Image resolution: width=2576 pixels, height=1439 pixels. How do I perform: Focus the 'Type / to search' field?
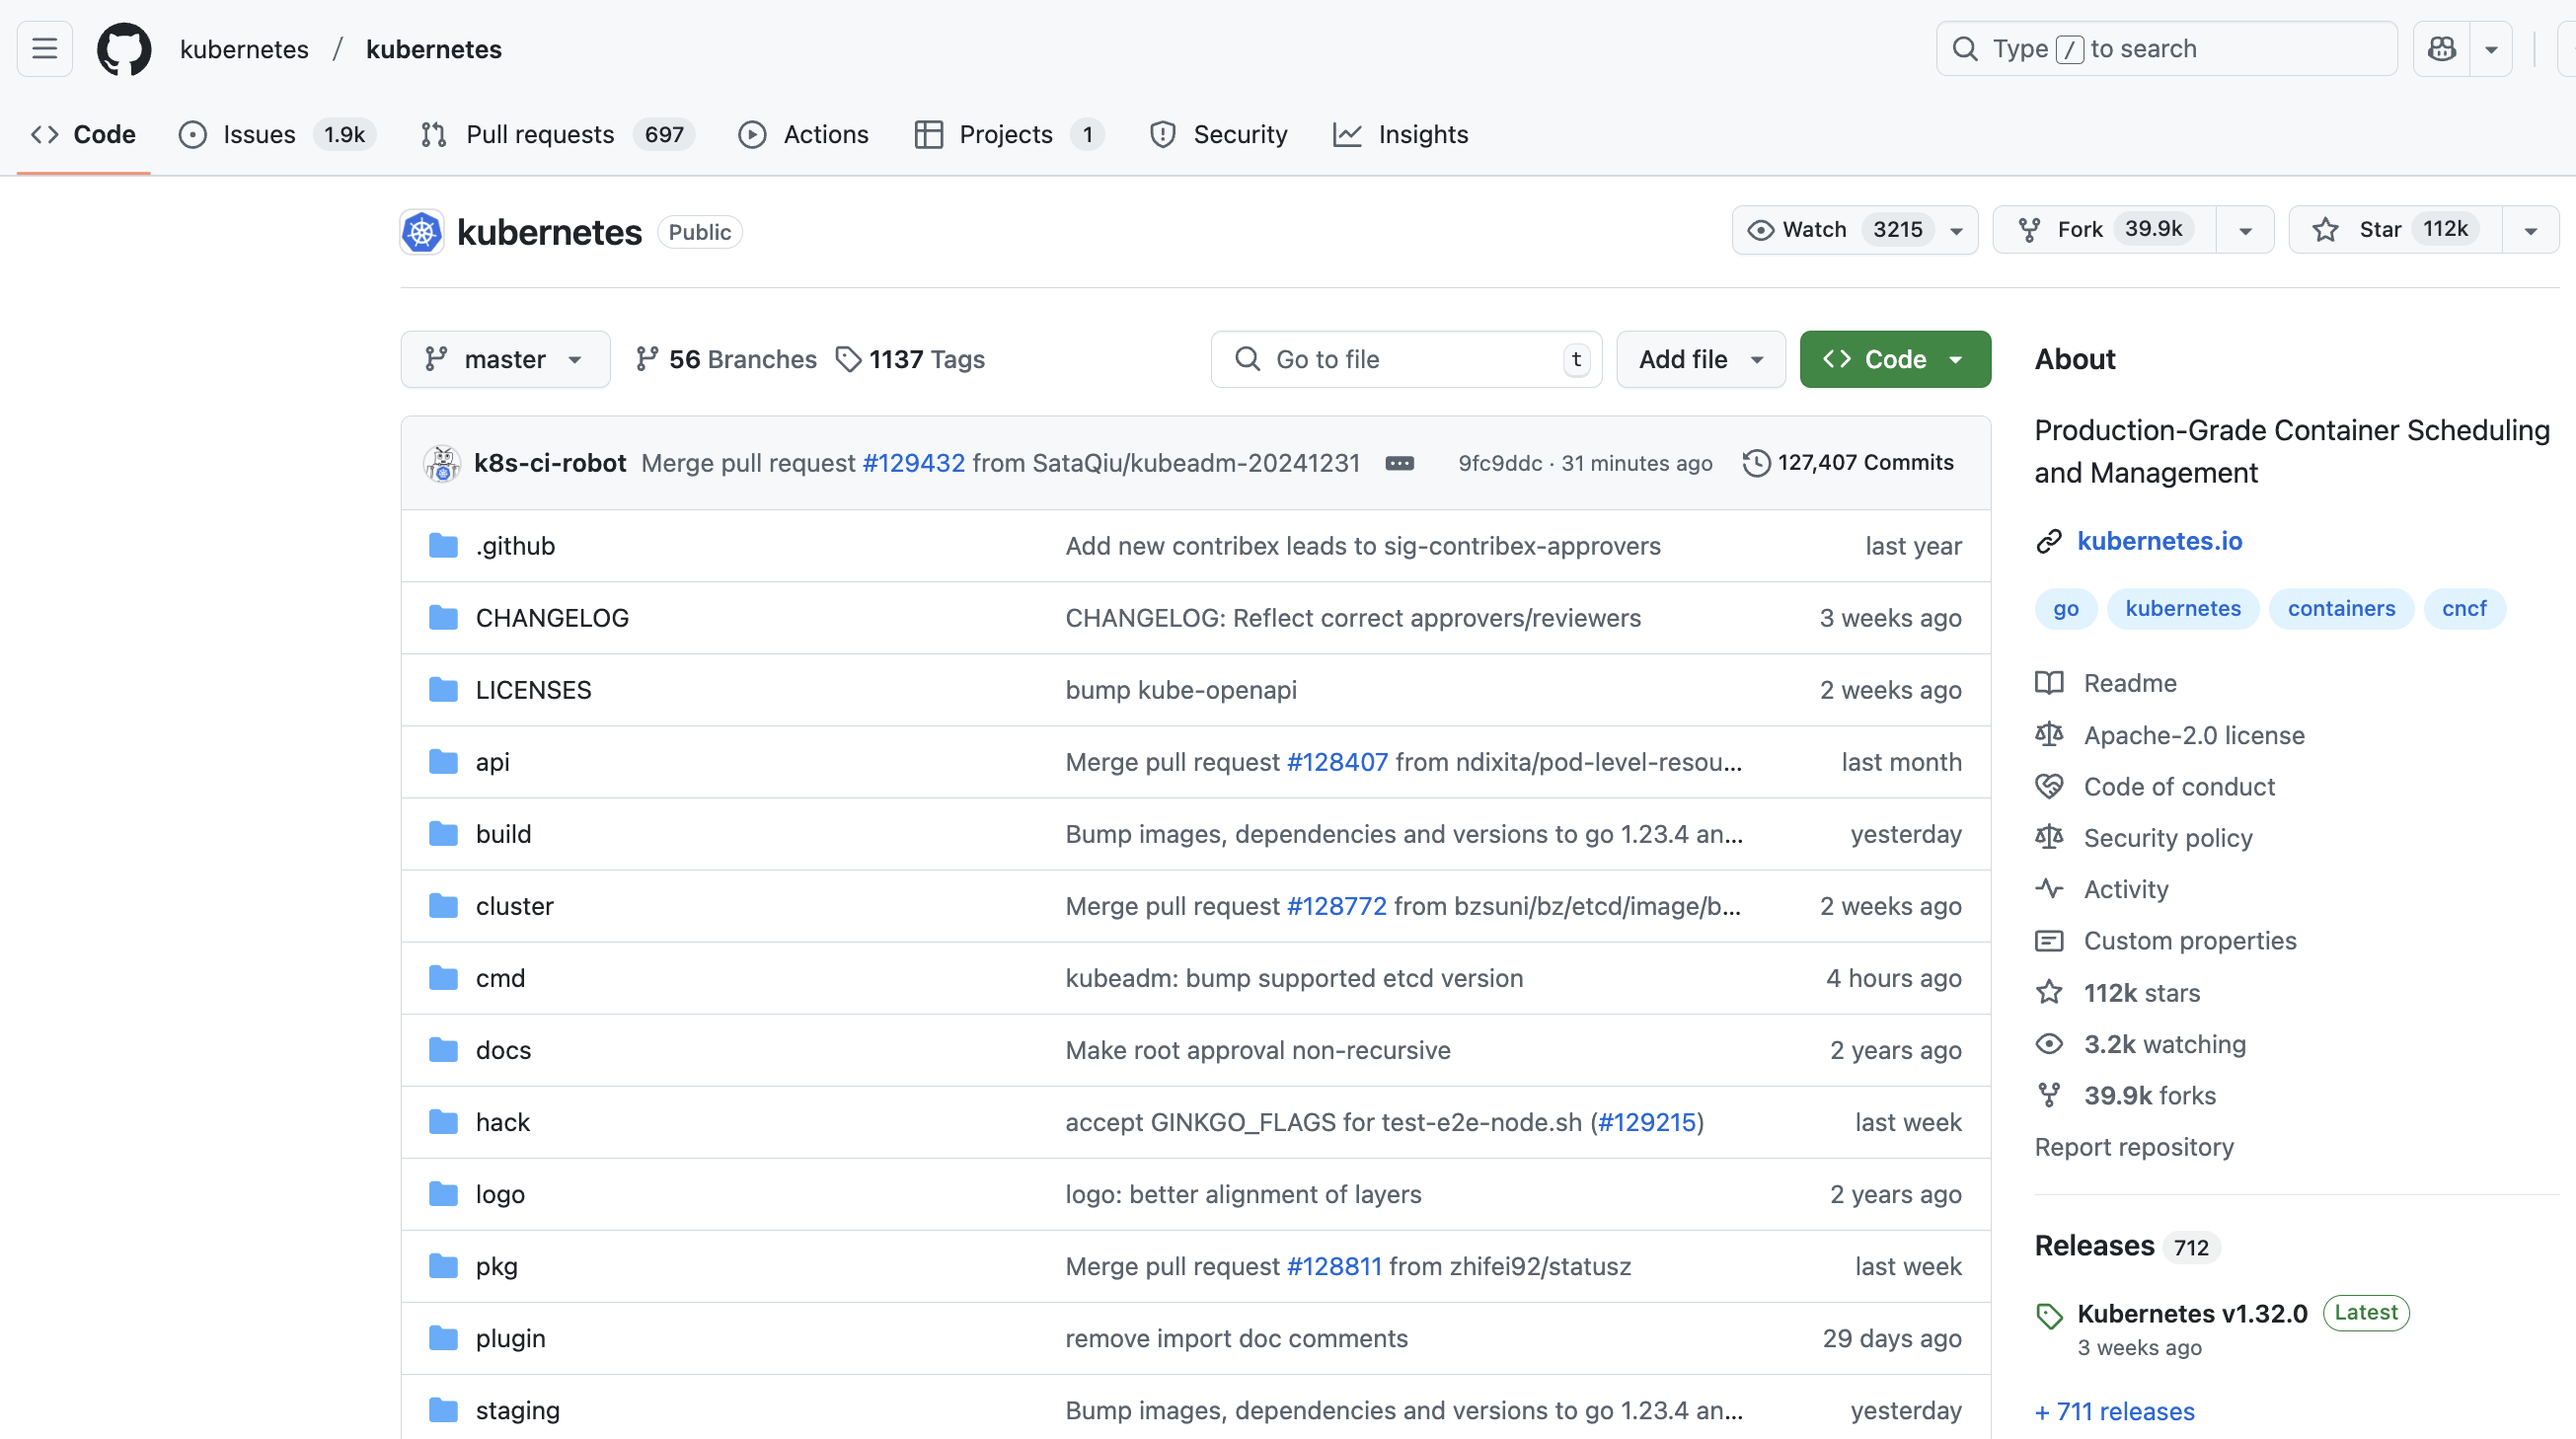2166,48
